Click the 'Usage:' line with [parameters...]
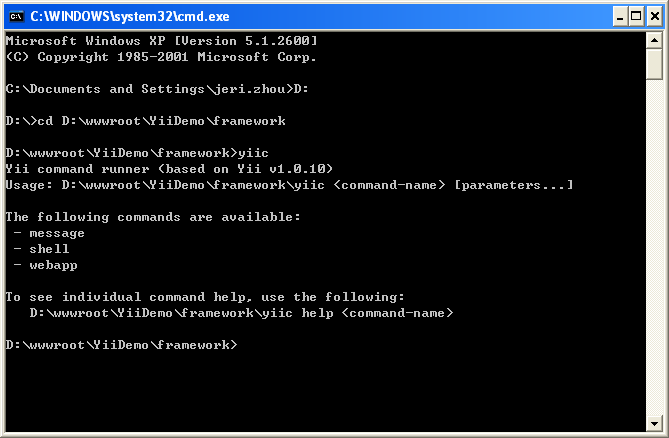 tap(289, 185)
